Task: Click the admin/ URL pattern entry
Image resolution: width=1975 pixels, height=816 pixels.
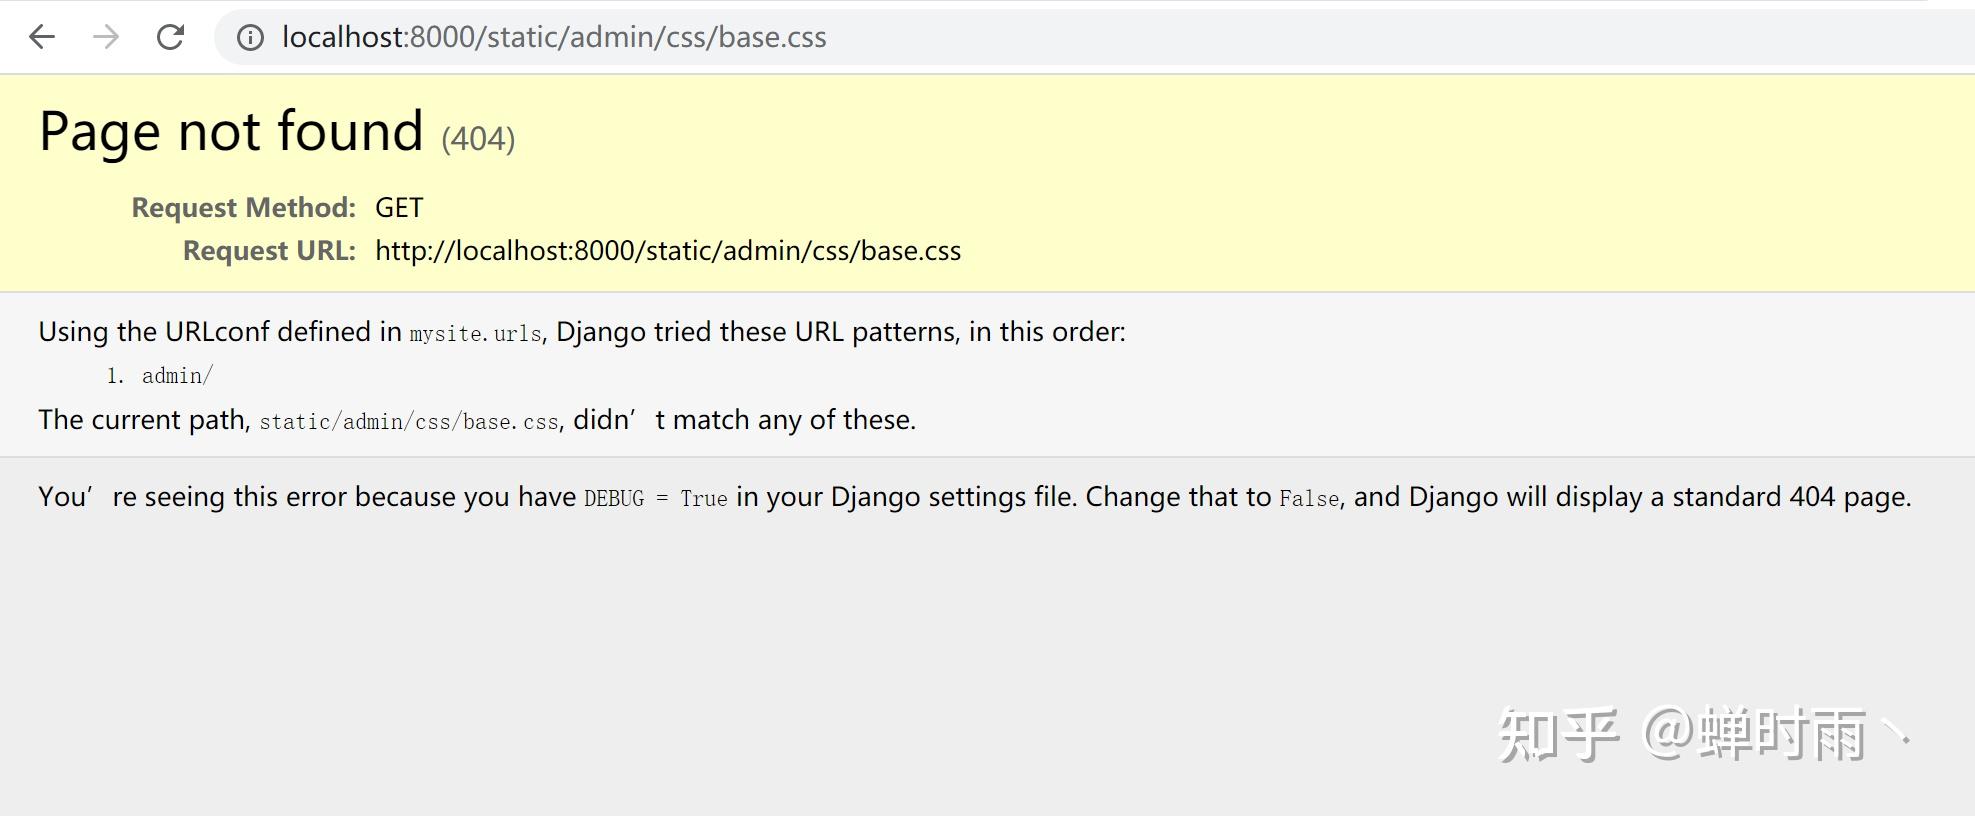Action: coord(177,376)
